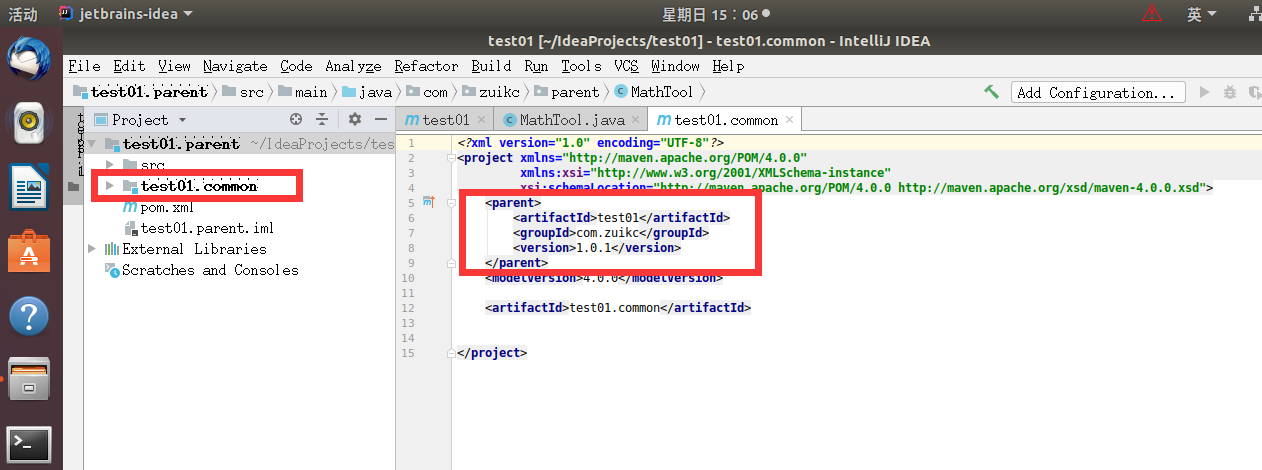Click the artifactId test01.common line in the editor
The height and width of the screenshot is (470, 1262).
(x=618, y=308)
